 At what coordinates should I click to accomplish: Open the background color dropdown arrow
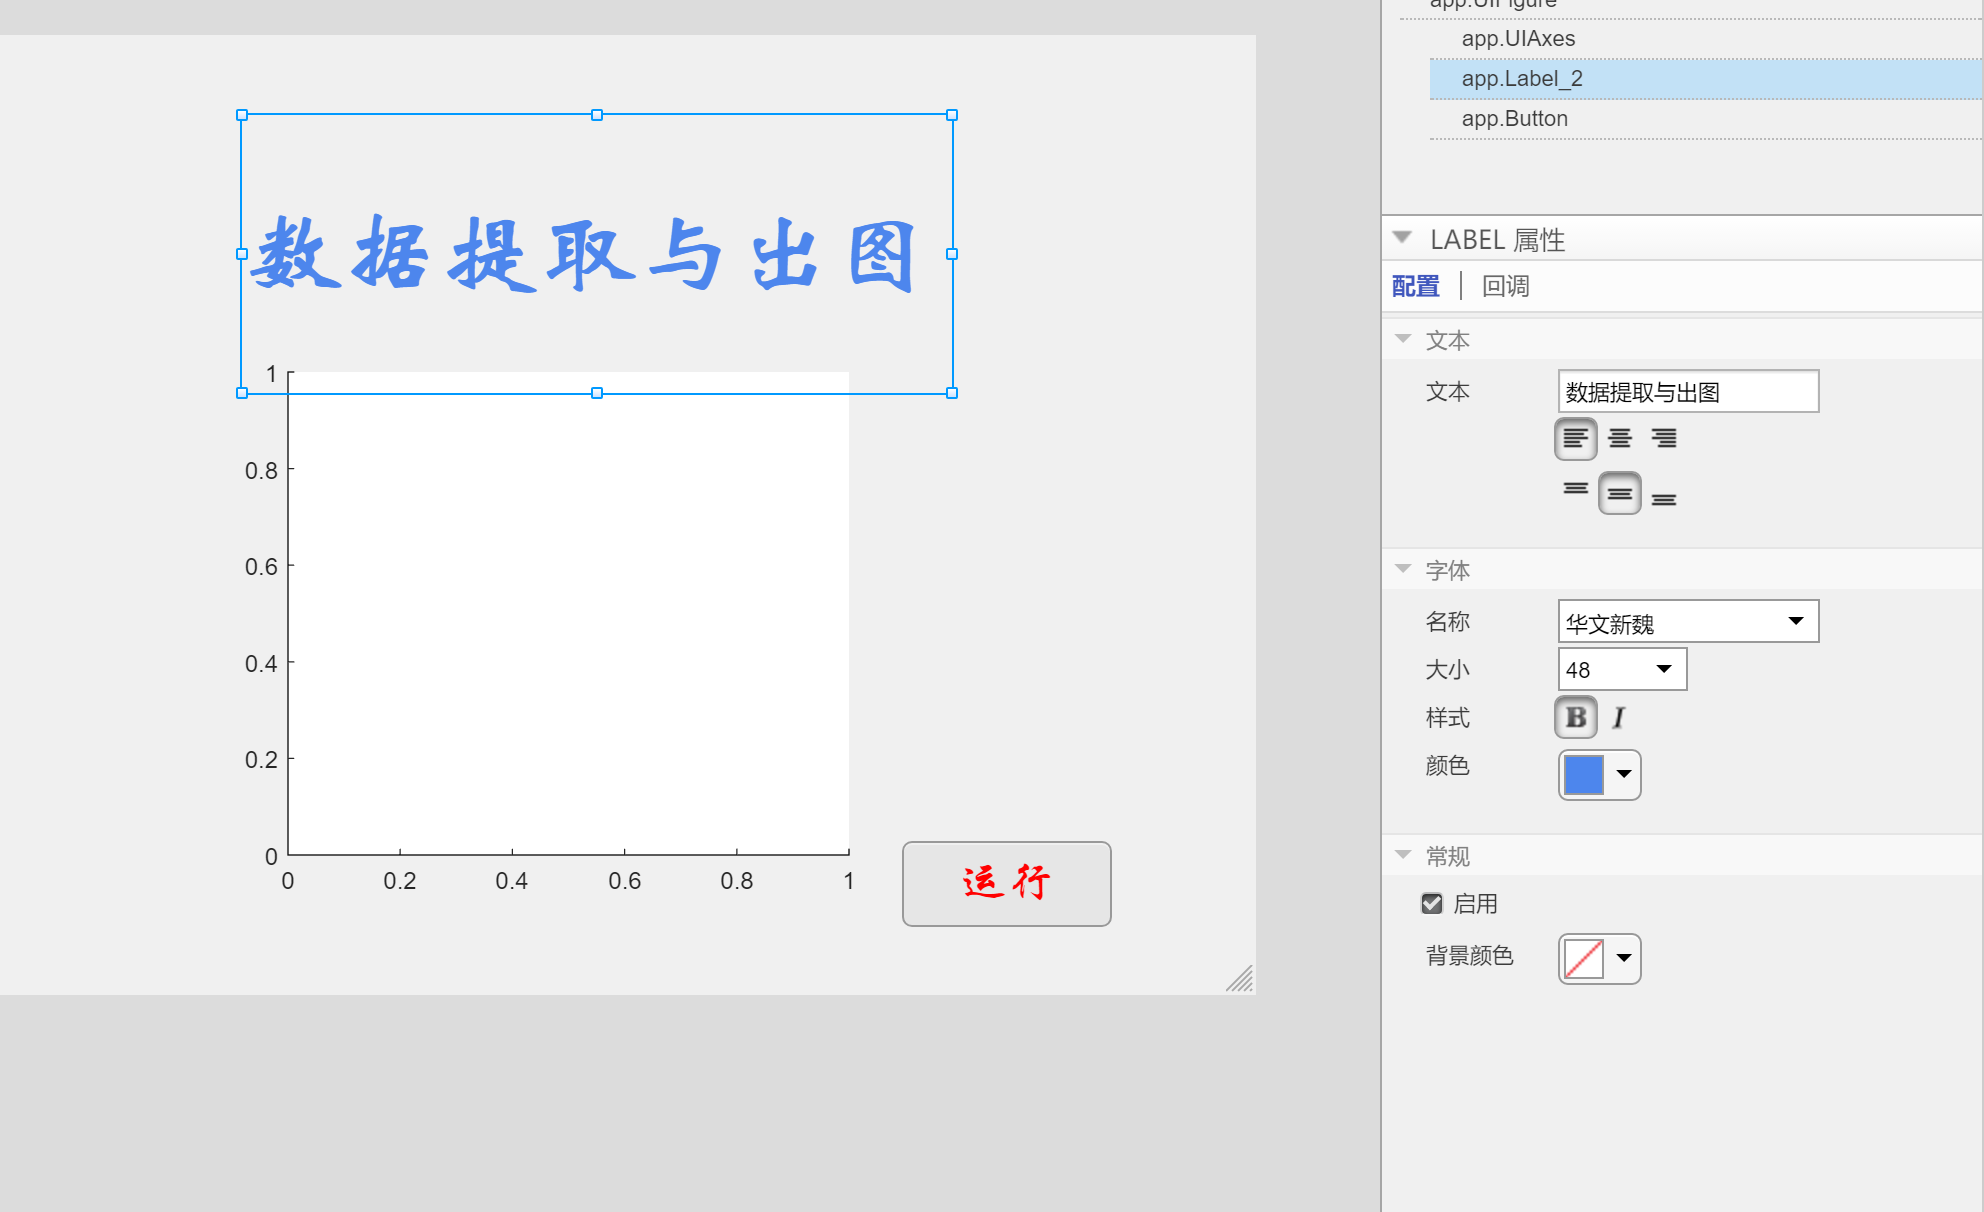tap(1624, 958)
